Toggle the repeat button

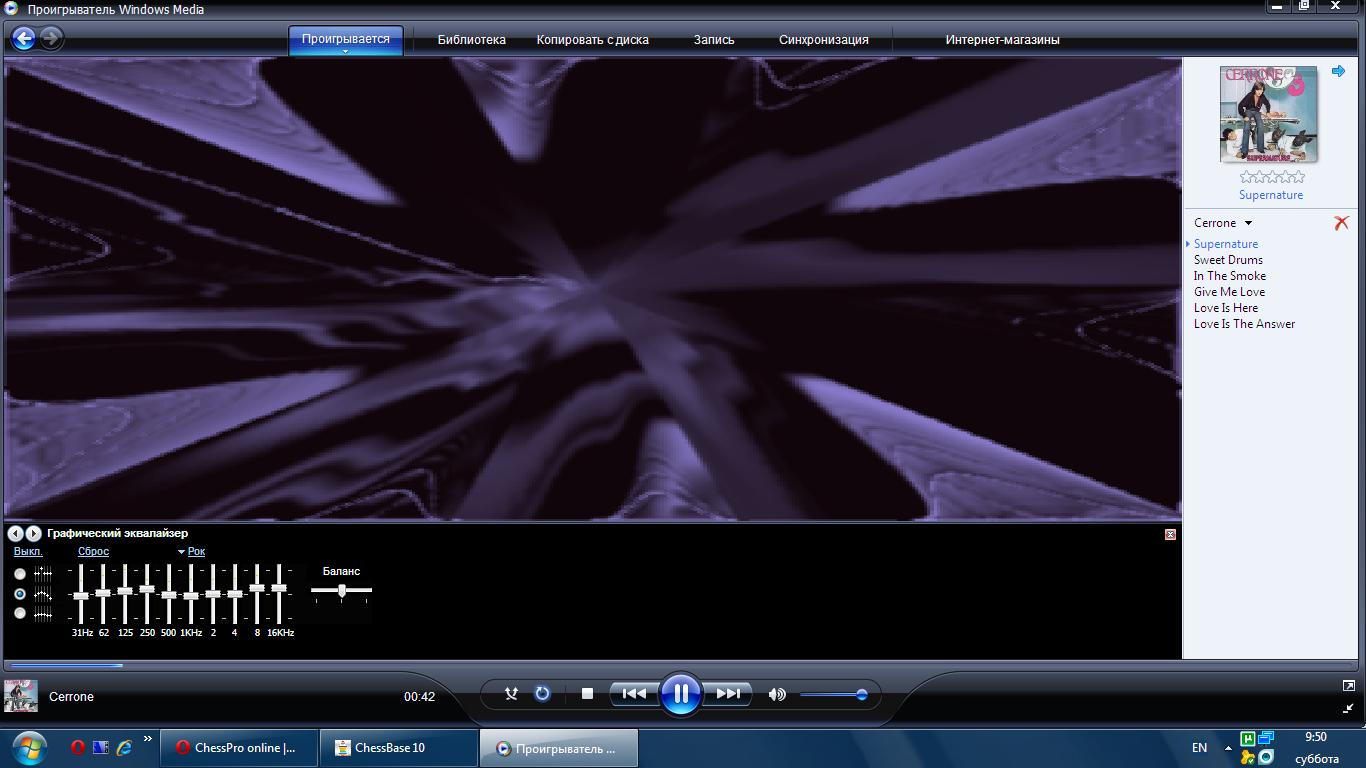(542, 693)
